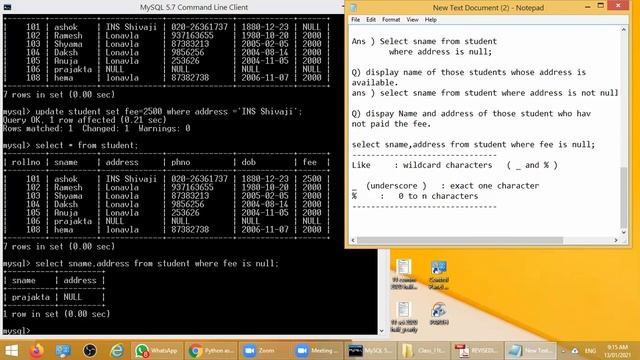Click the fee value '2500' for ashok
Viewport: 640px width, 360px height.
pyautogui.click(x=312, y=179)
